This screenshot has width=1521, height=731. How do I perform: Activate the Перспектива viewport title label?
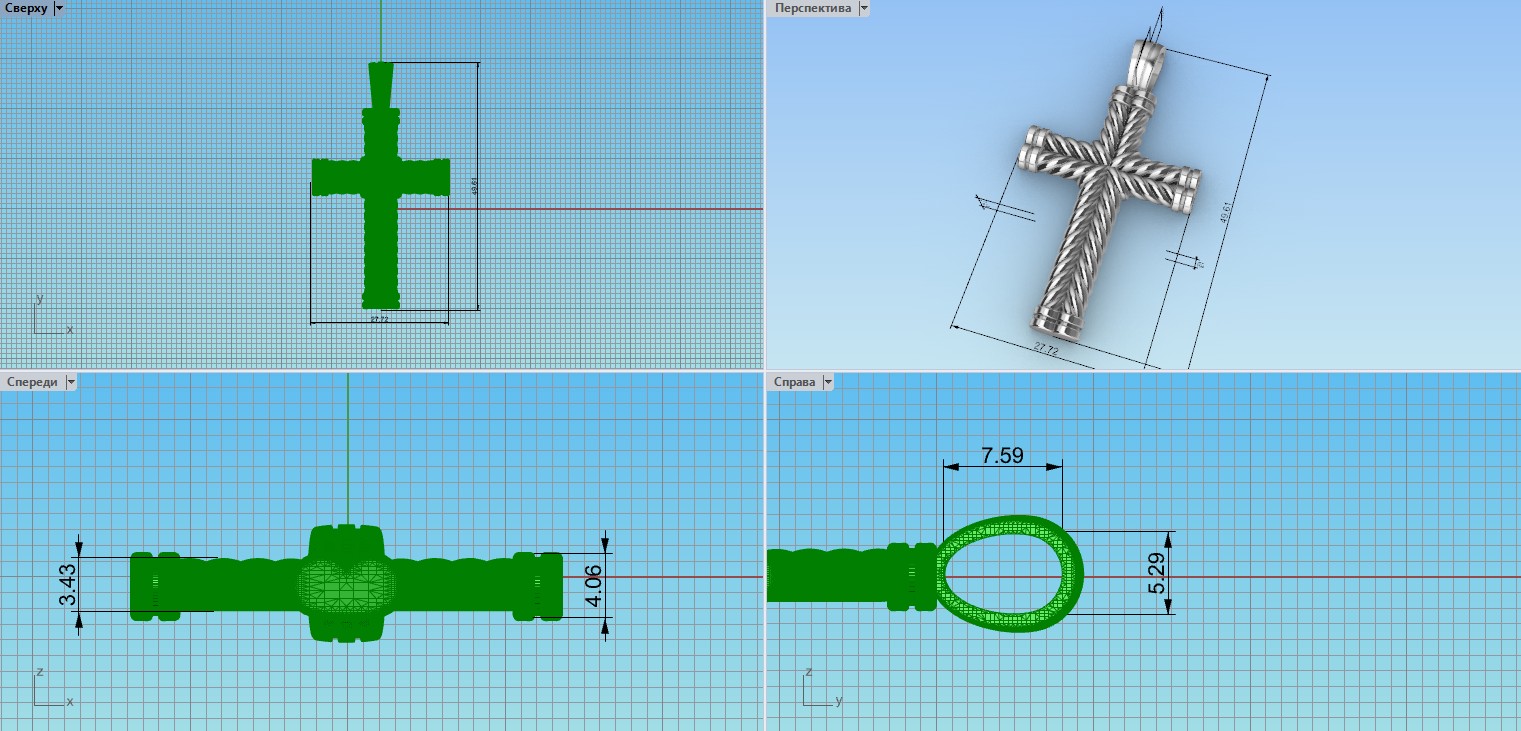pyautogui.click(x=813, y=8)
